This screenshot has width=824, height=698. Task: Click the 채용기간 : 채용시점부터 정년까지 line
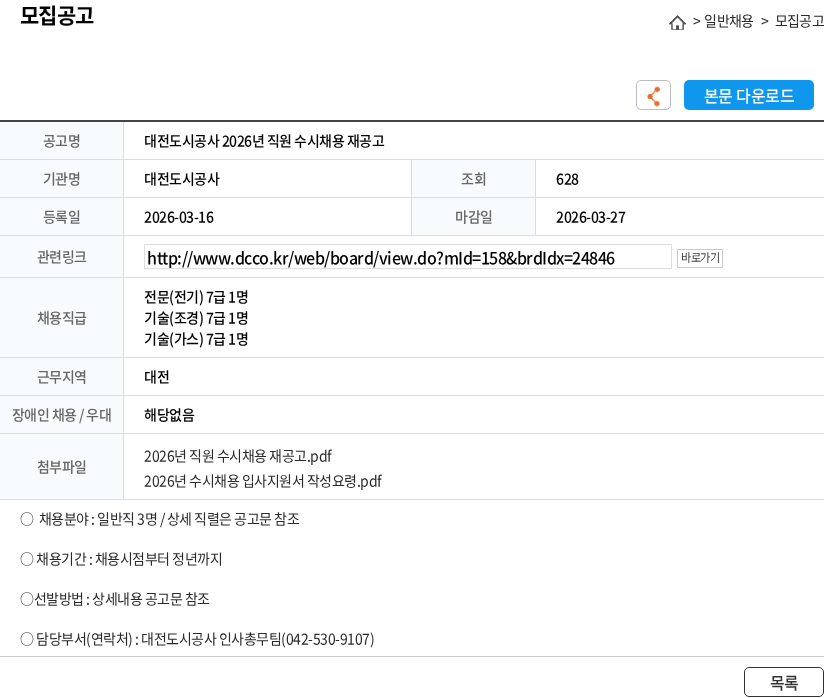pyautogui.click(x=121, y=559)
